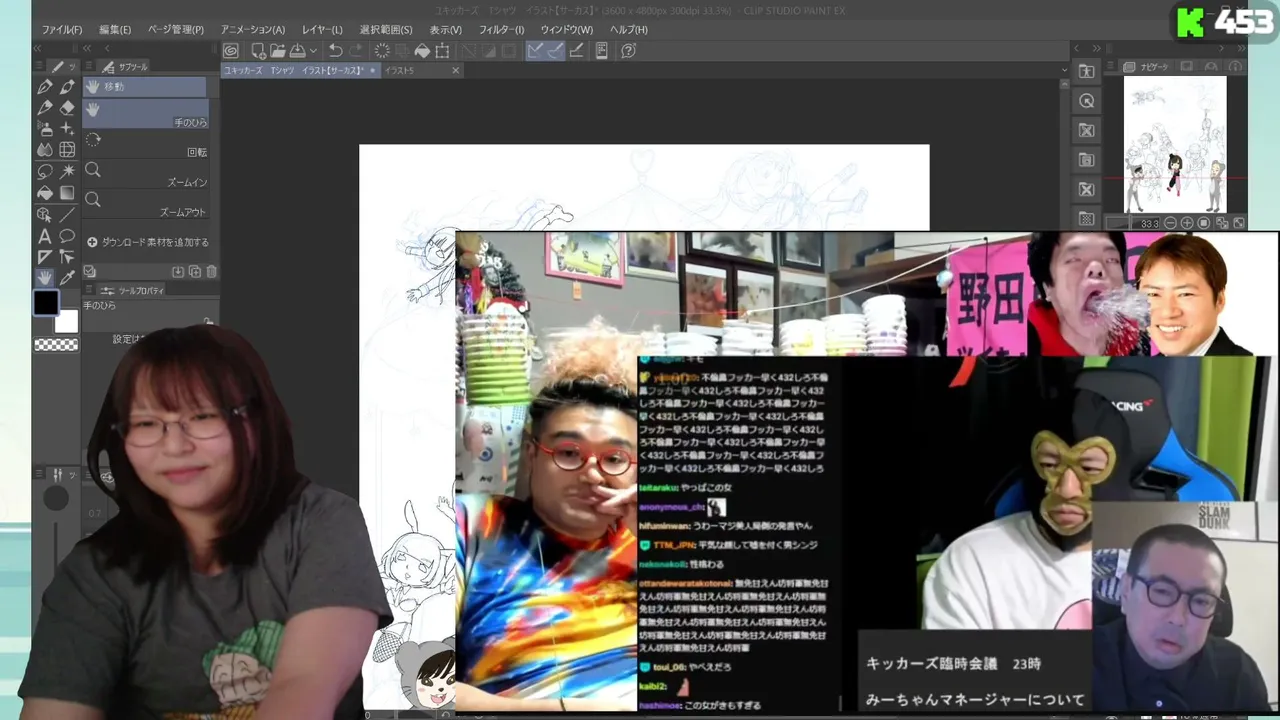Select the Text tool

point(45,236)
